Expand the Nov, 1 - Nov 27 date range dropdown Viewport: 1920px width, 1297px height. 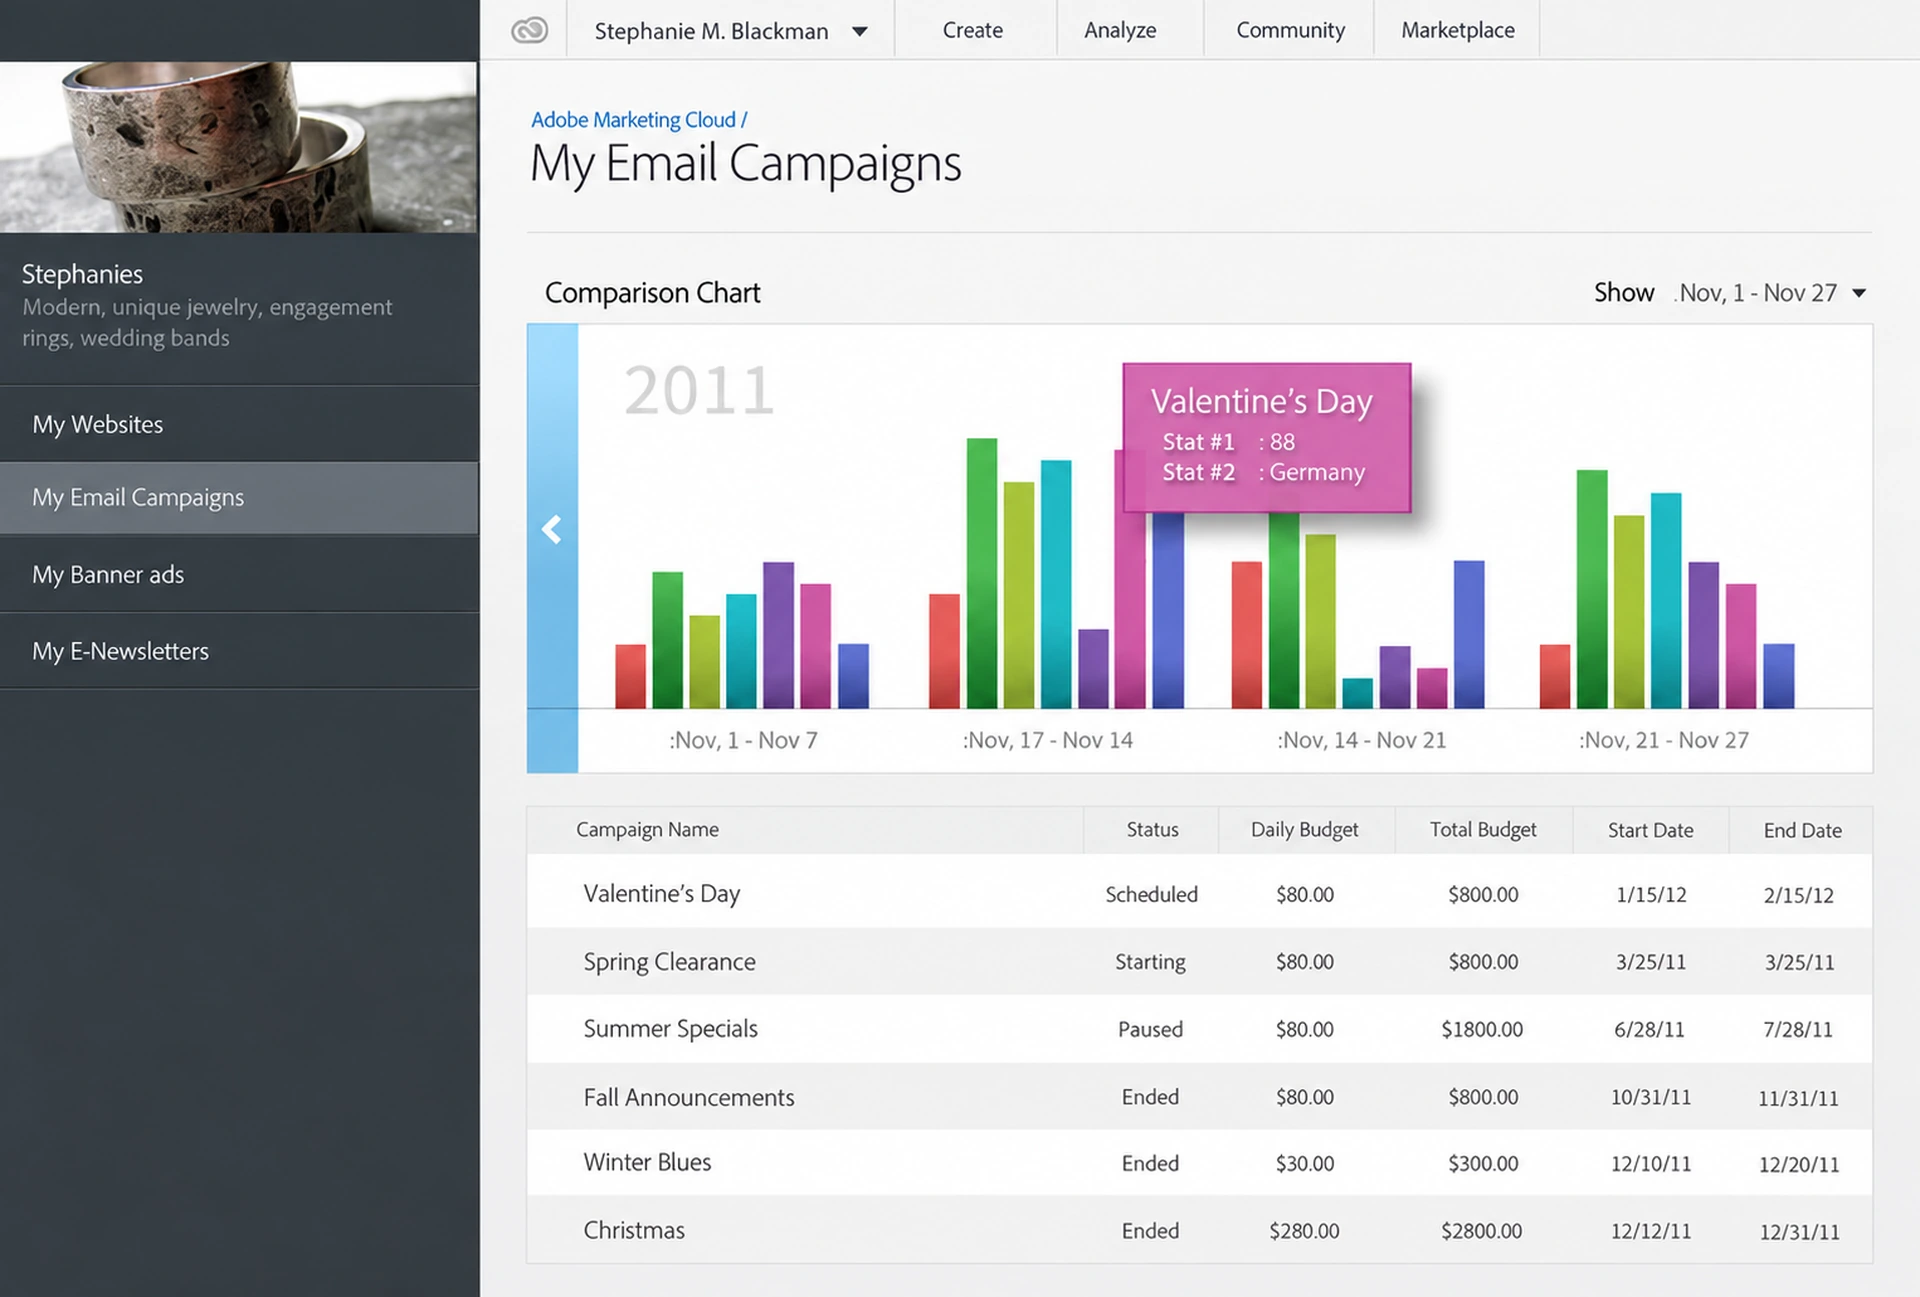1771,293
